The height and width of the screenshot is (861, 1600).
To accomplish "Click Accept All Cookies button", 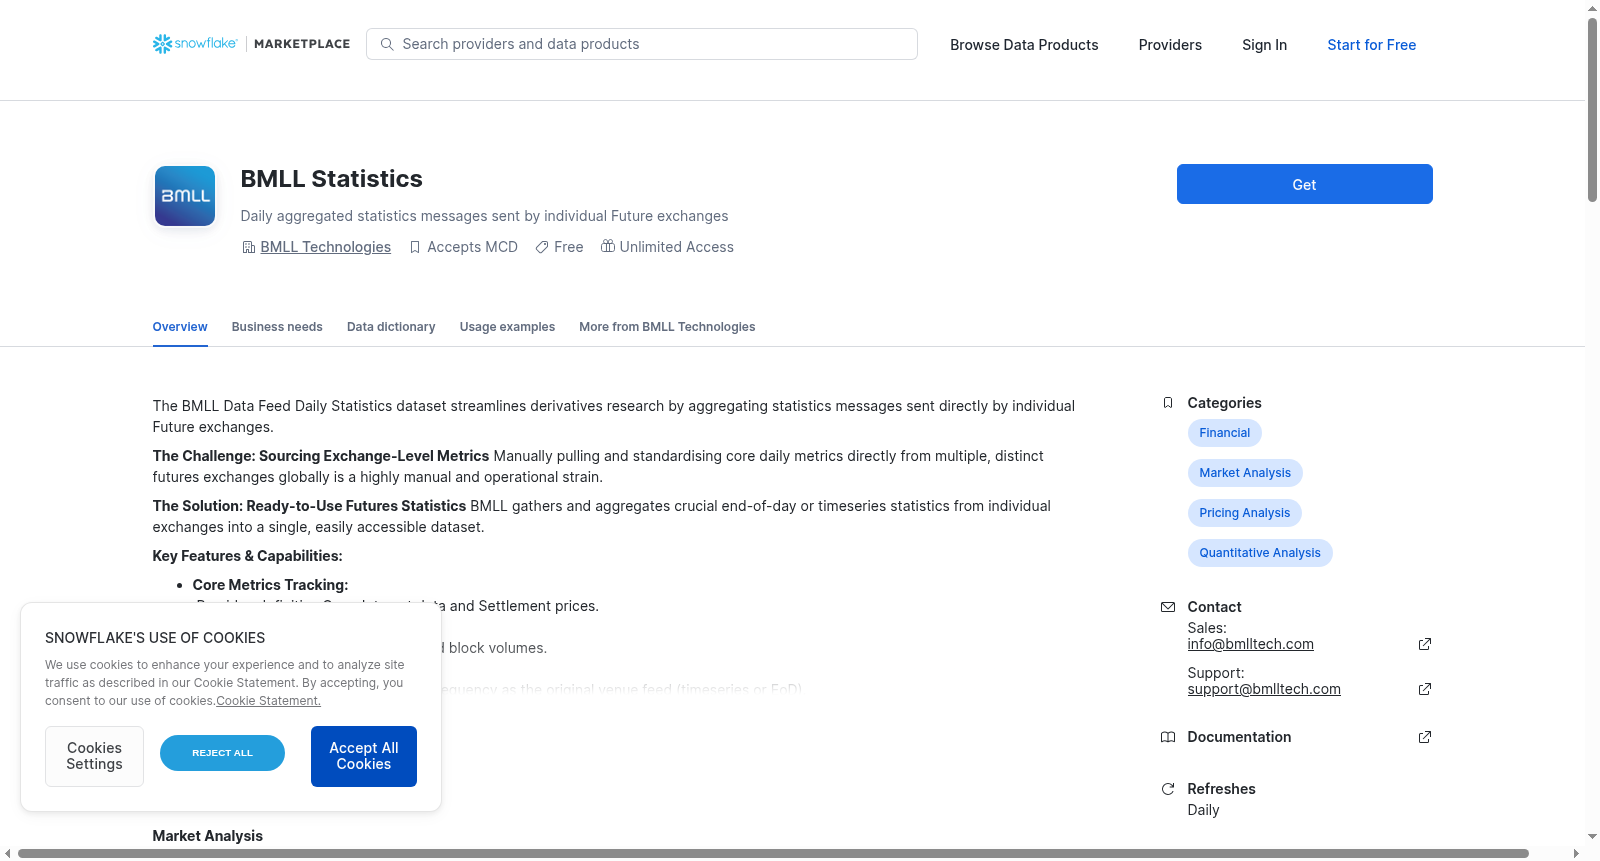I will tap(364, 756).
